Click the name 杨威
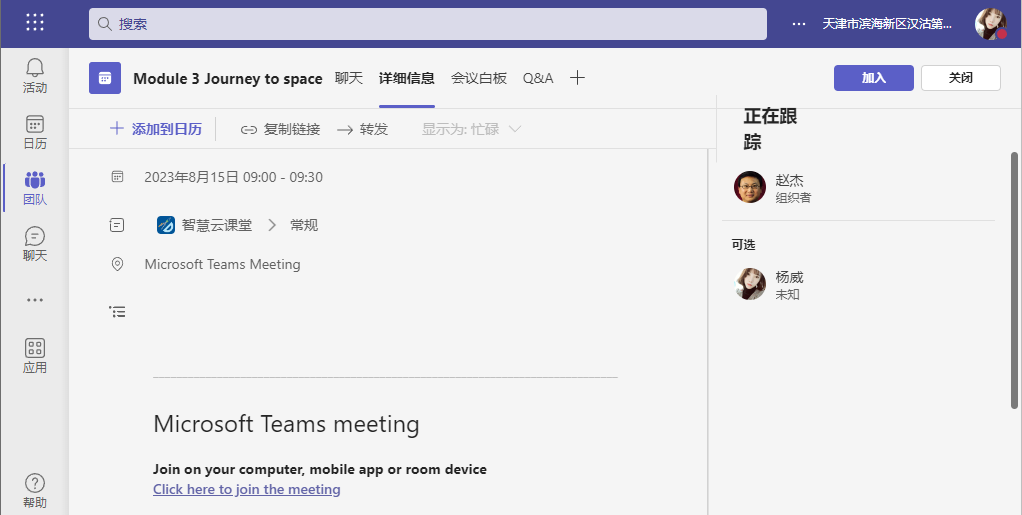The width and height of the screenshot is (1022, 515). pyautogui.click(x=789, y=277)
